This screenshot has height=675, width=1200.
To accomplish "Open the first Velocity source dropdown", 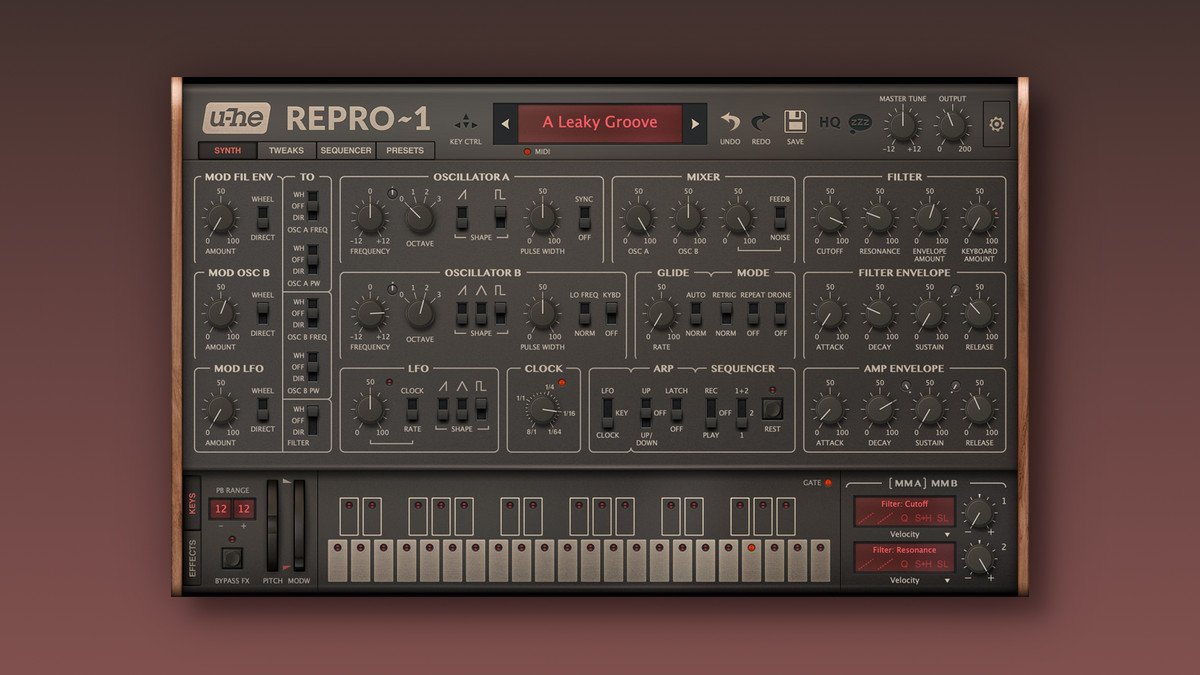I will (905, 535).
